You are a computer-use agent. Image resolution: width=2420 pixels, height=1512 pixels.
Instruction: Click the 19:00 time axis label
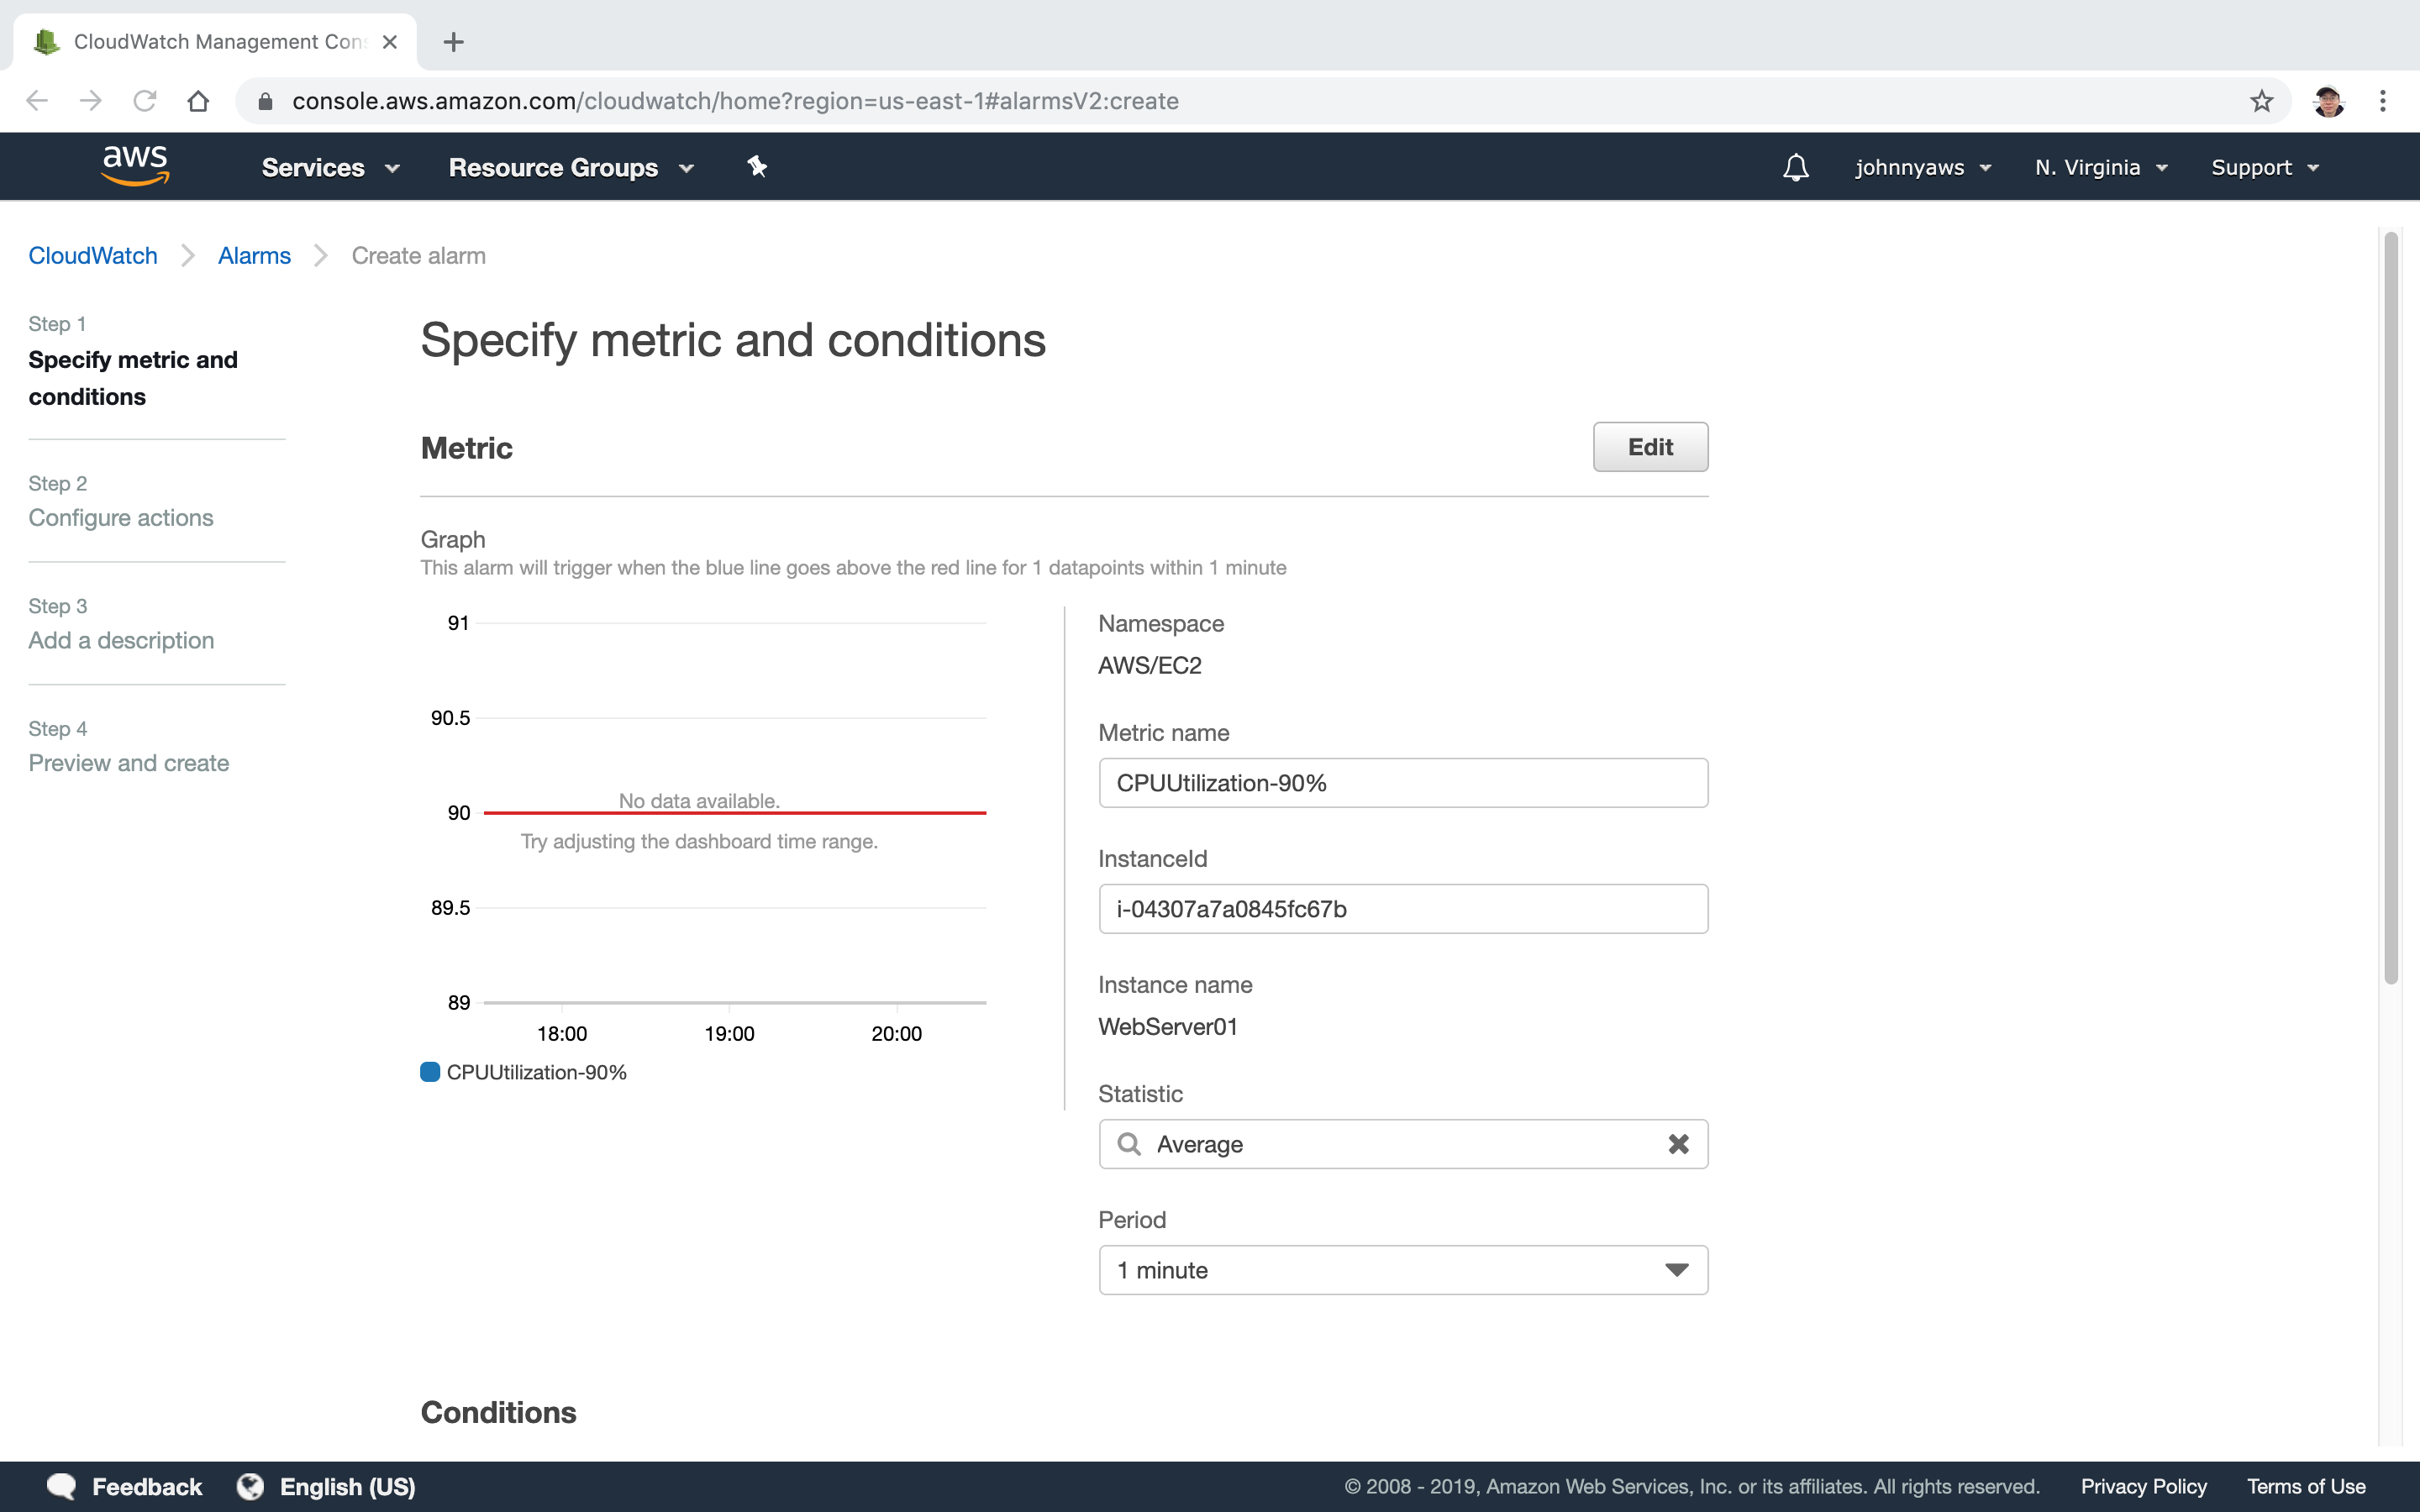(729, 1034)
